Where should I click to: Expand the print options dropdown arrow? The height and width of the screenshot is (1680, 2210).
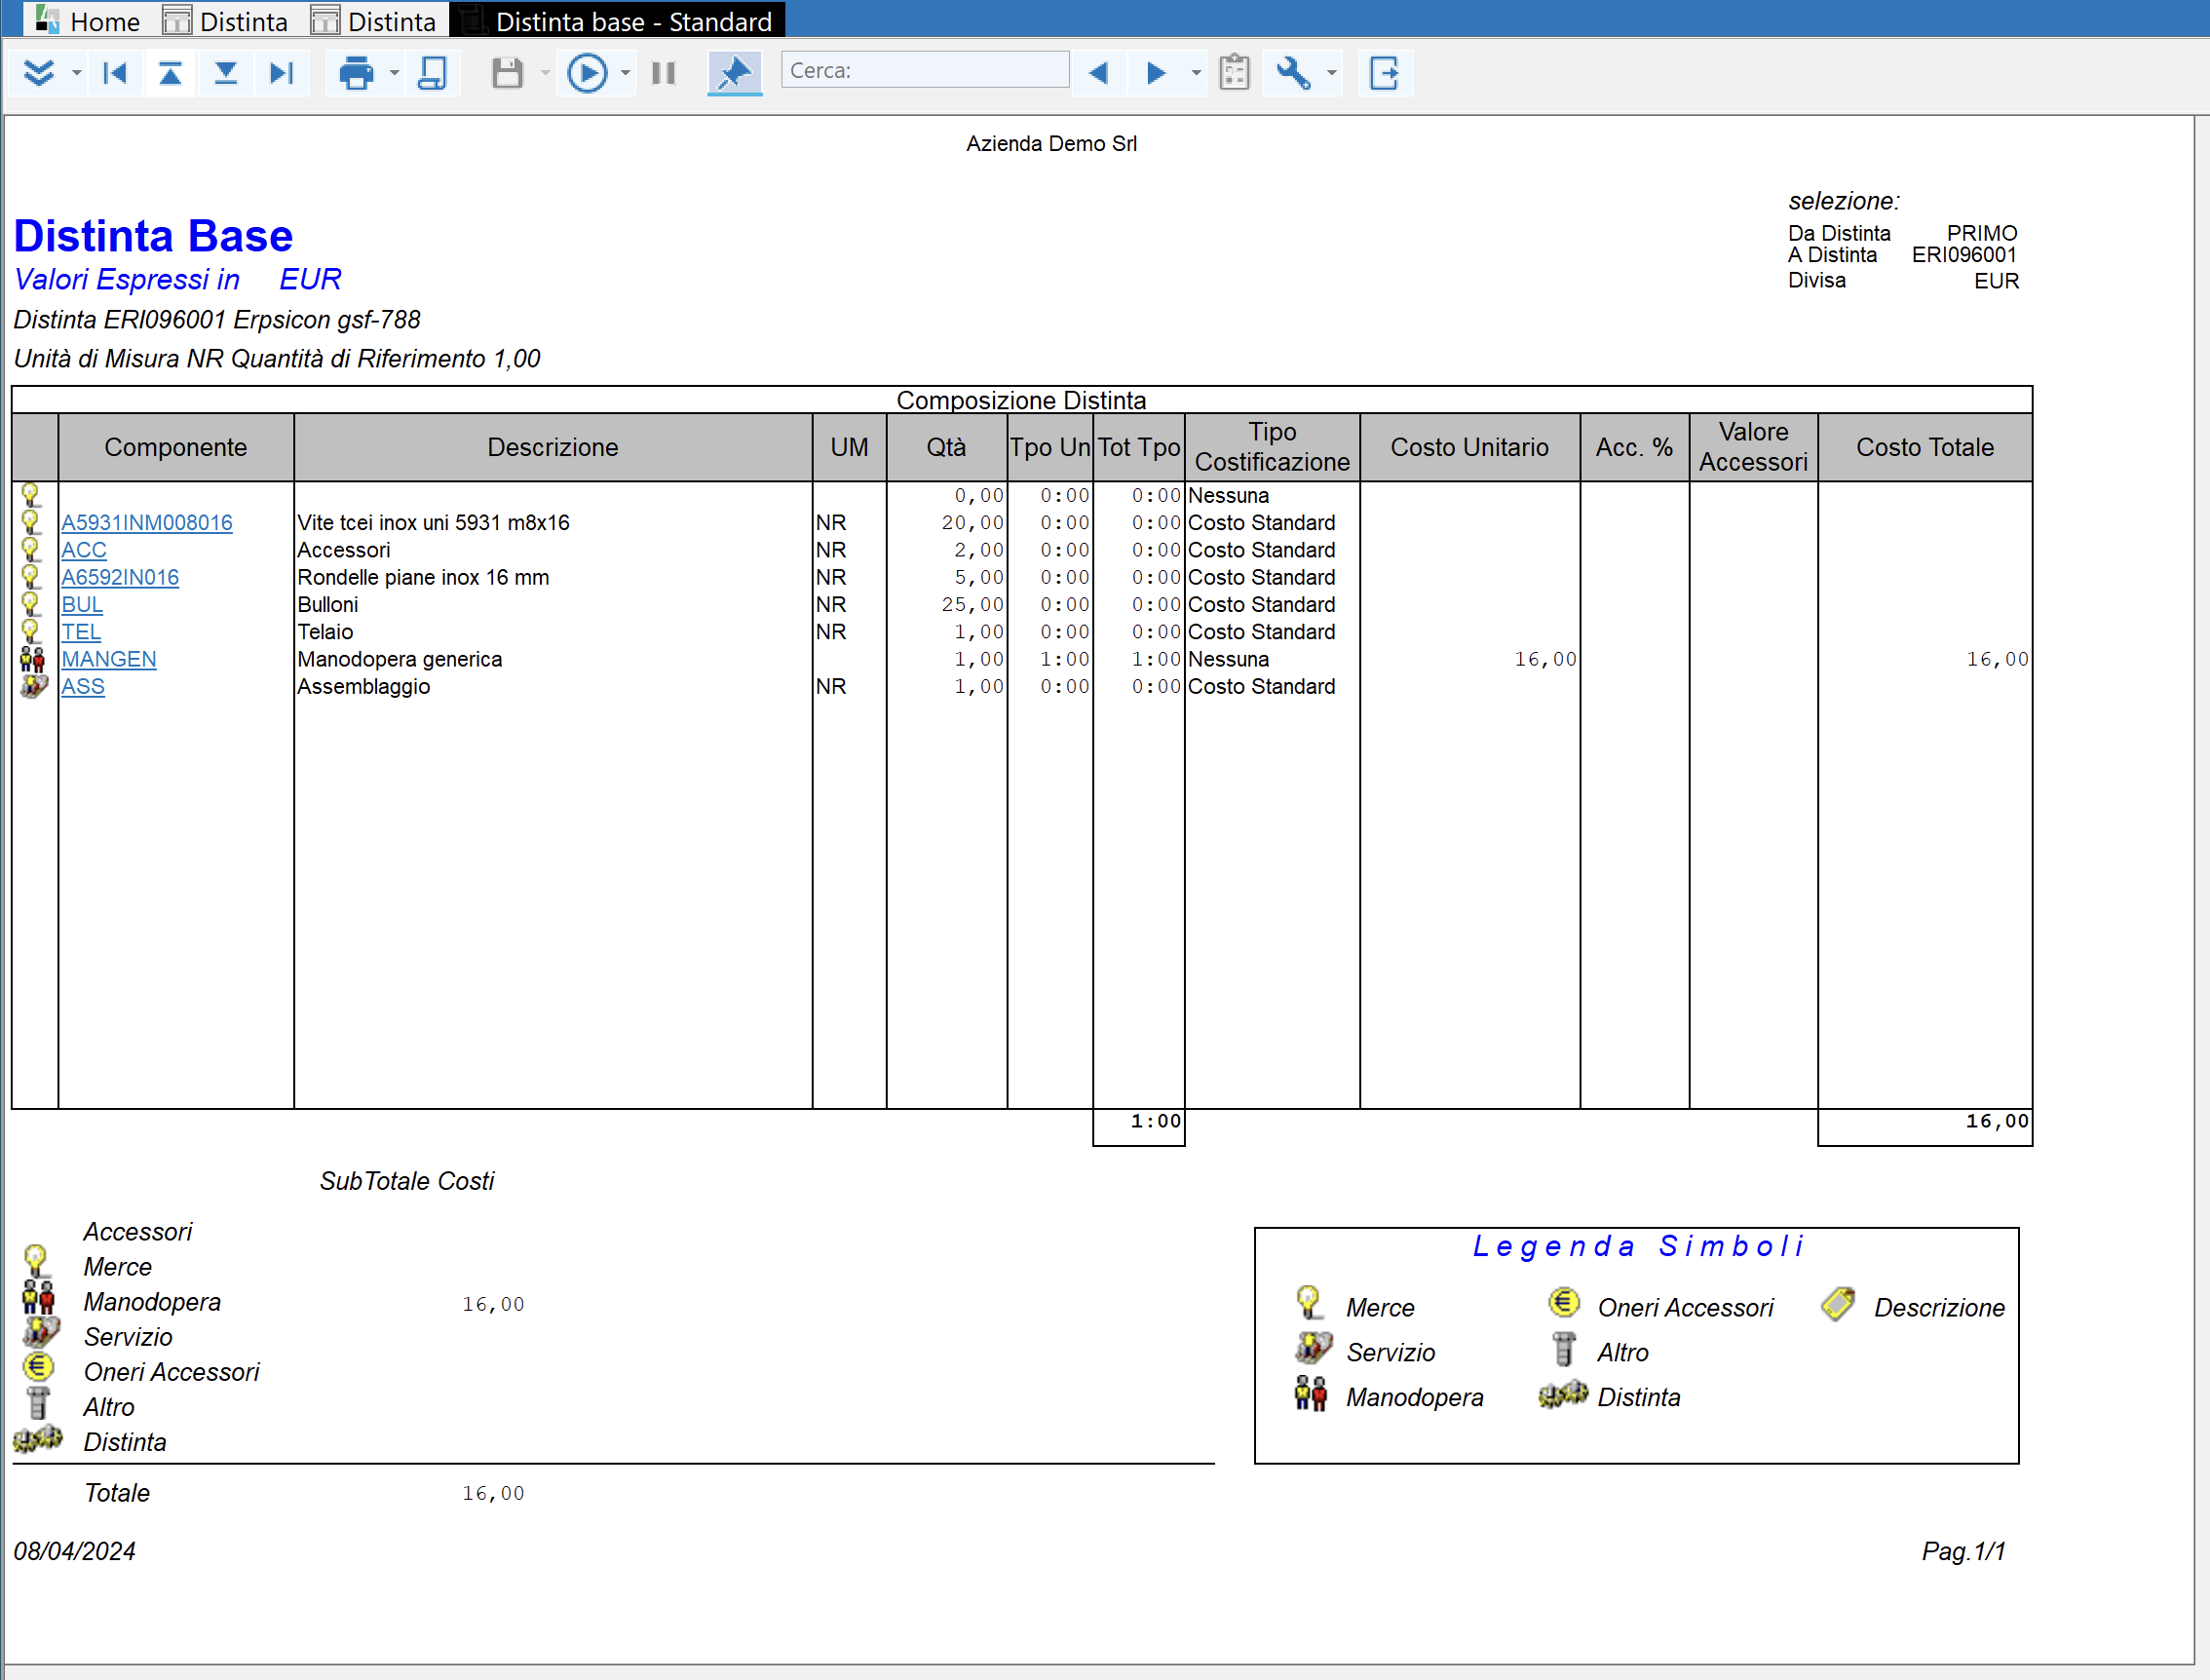394,73
